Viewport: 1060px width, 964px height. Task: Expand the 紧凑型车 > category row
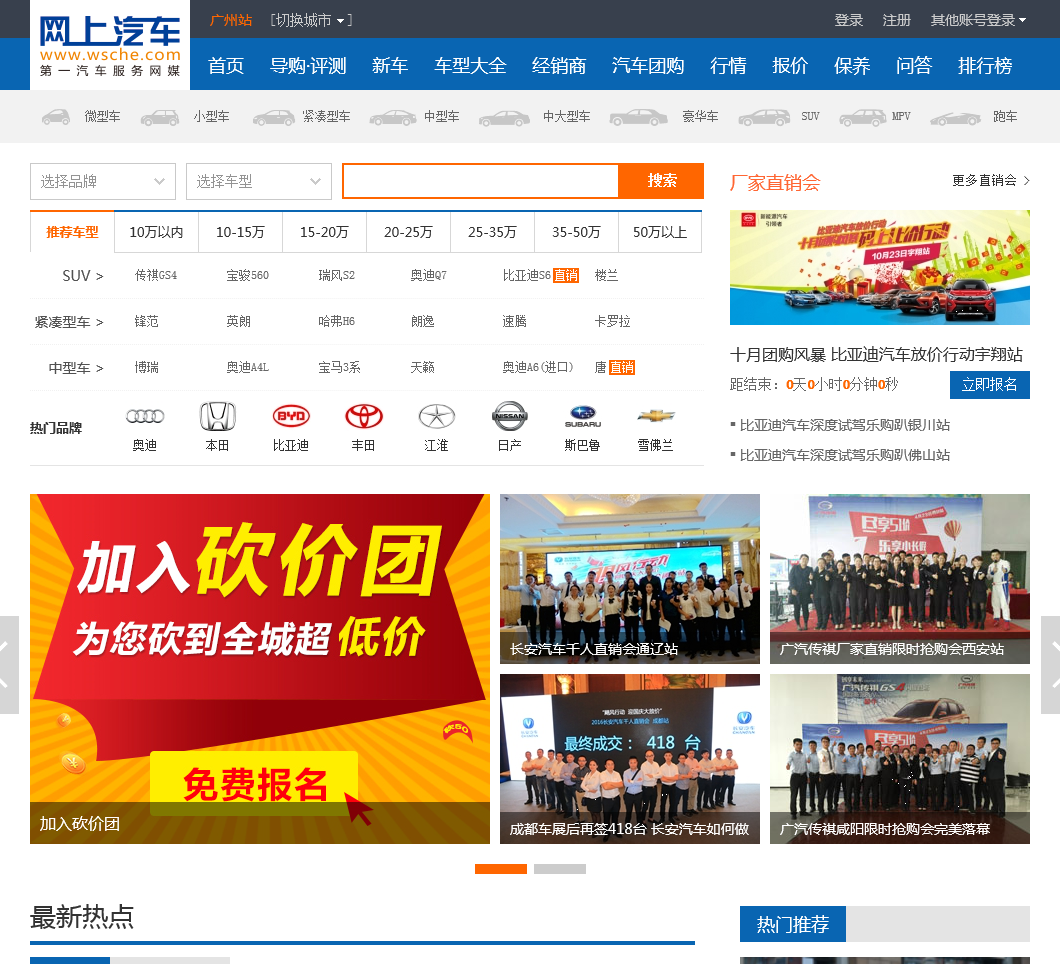click(69, 322)
